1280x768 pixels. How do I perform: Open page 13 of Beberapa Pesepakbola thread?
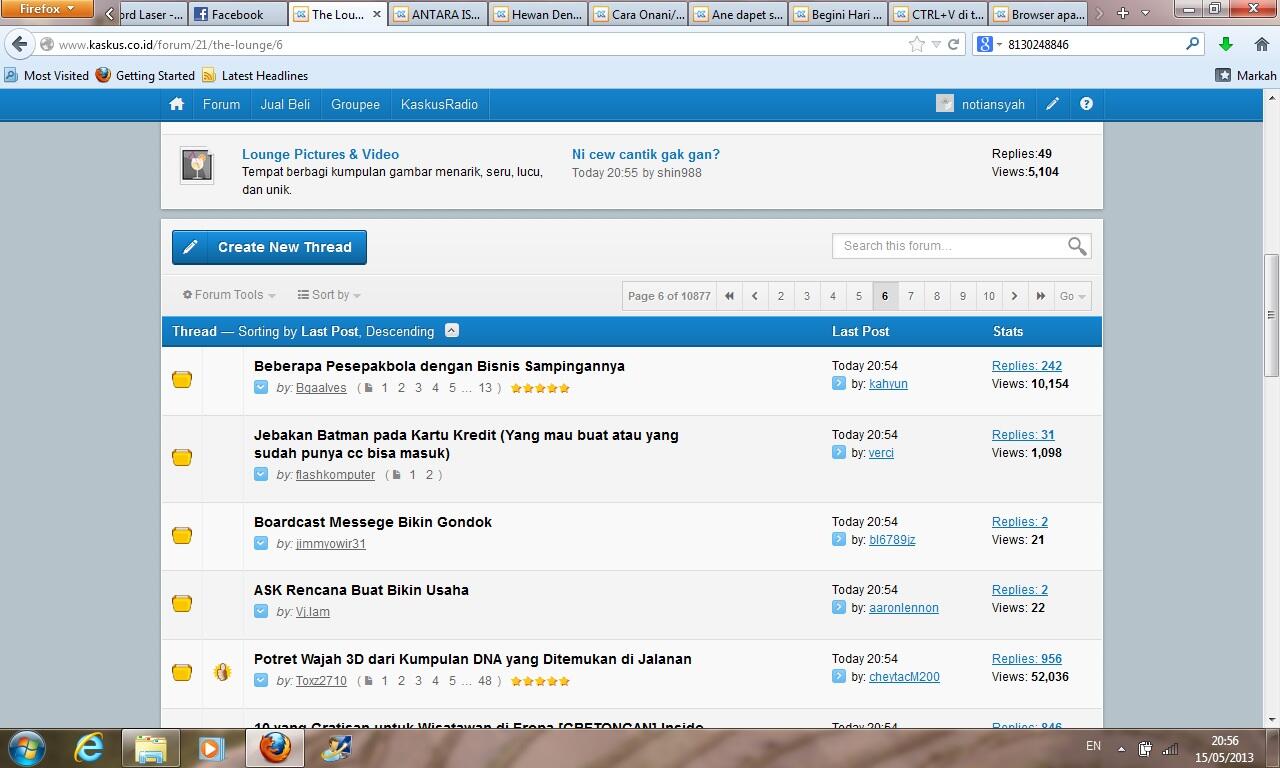(485, 388)
